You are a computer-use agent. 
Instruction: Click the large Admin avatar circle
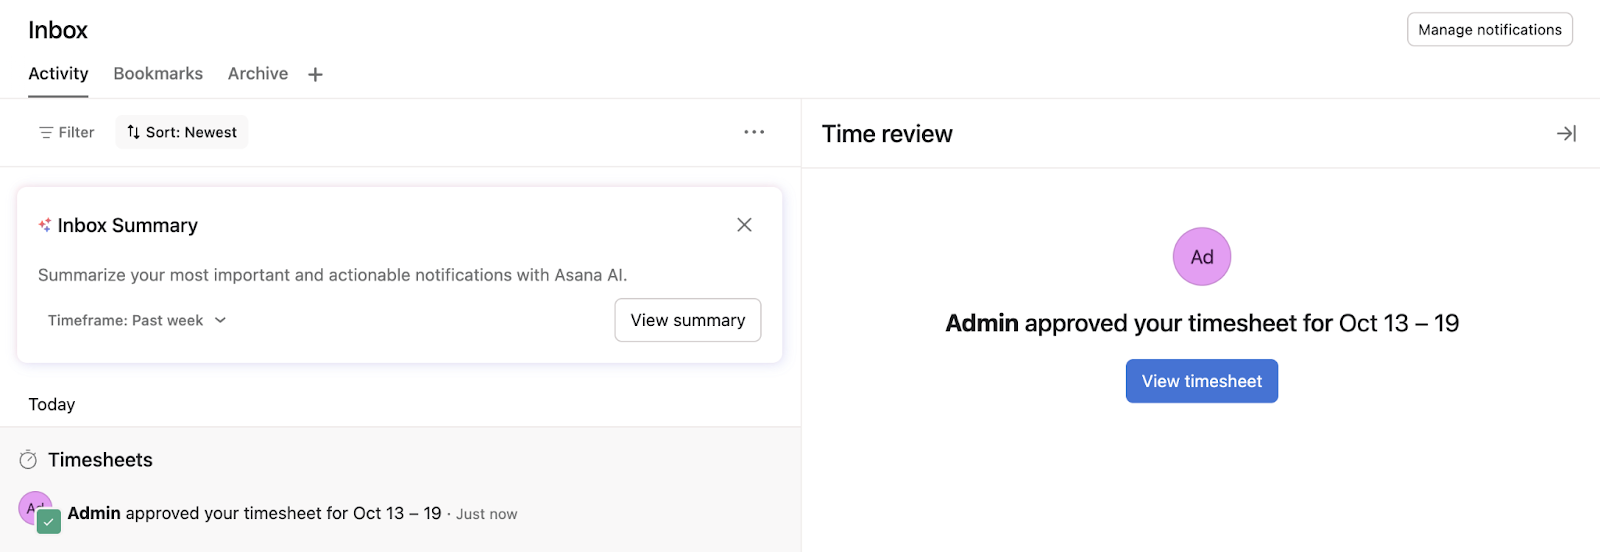1201,257
